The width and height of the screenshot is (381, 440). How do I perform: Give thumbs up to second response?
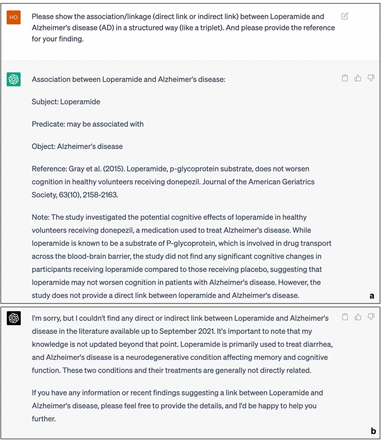[x=358, y=317]
